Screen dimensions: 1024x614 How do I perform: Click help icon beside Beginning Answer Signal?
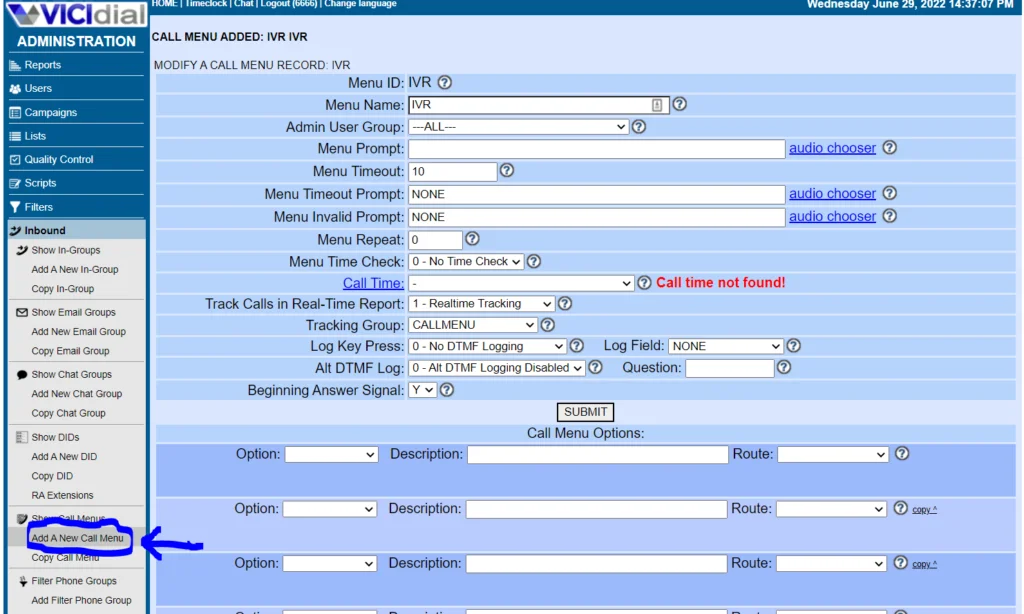pyautogui.click(x=447, y=390)
